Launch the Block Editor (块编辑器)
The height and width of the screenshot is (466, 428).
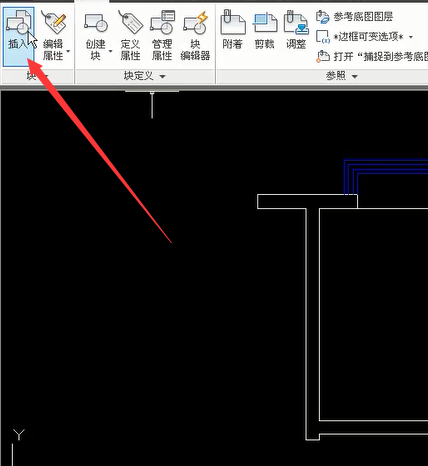tap(195, 36)
